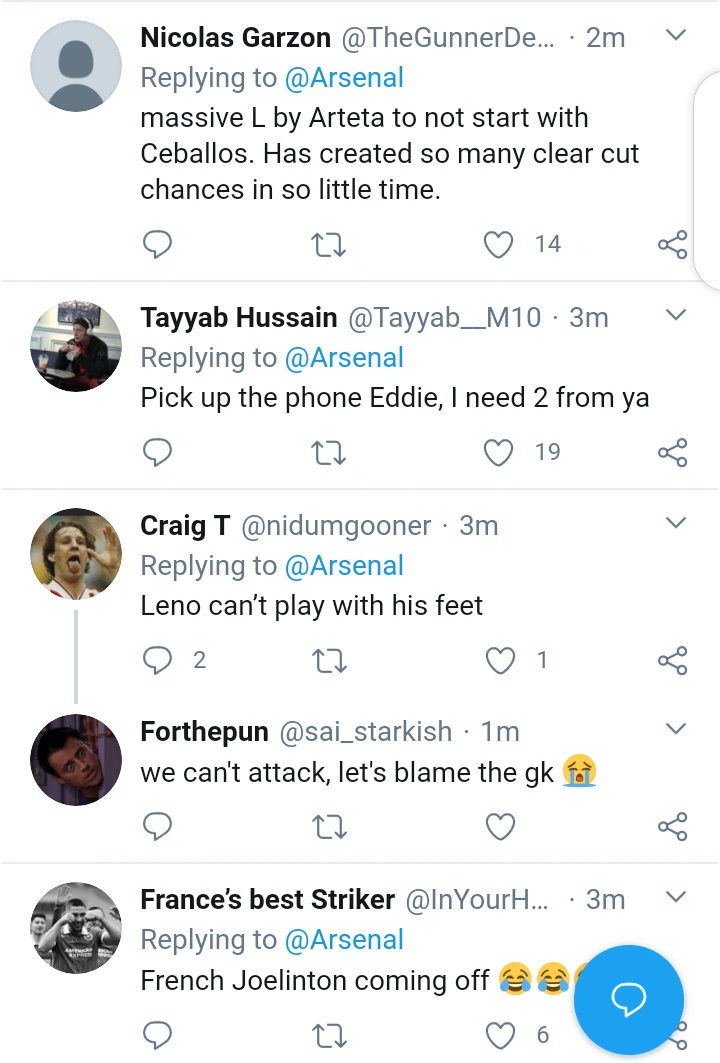Viewport: 720px width, 1063px height.
Task: View Craig T's profile picture
Action: click(x=76, y=554)
